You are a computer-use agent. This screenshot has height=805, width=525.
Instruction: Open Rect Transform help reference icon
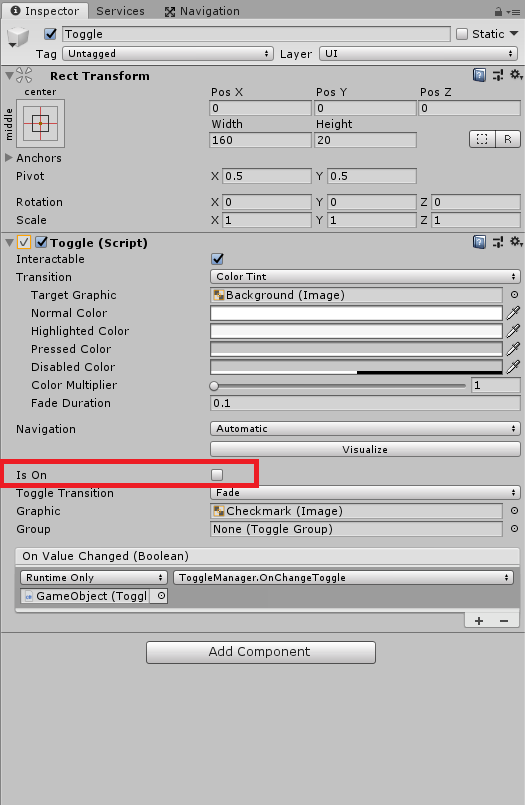pyautogui.click(x=479, y=75)
